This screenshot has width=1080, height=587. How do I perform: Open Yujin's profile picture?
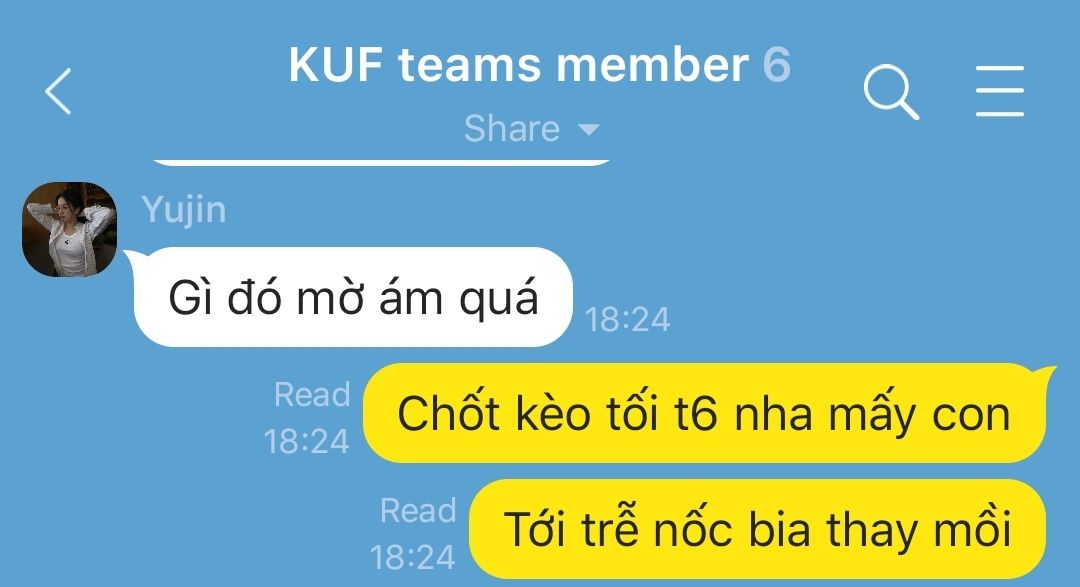point(70,229)
